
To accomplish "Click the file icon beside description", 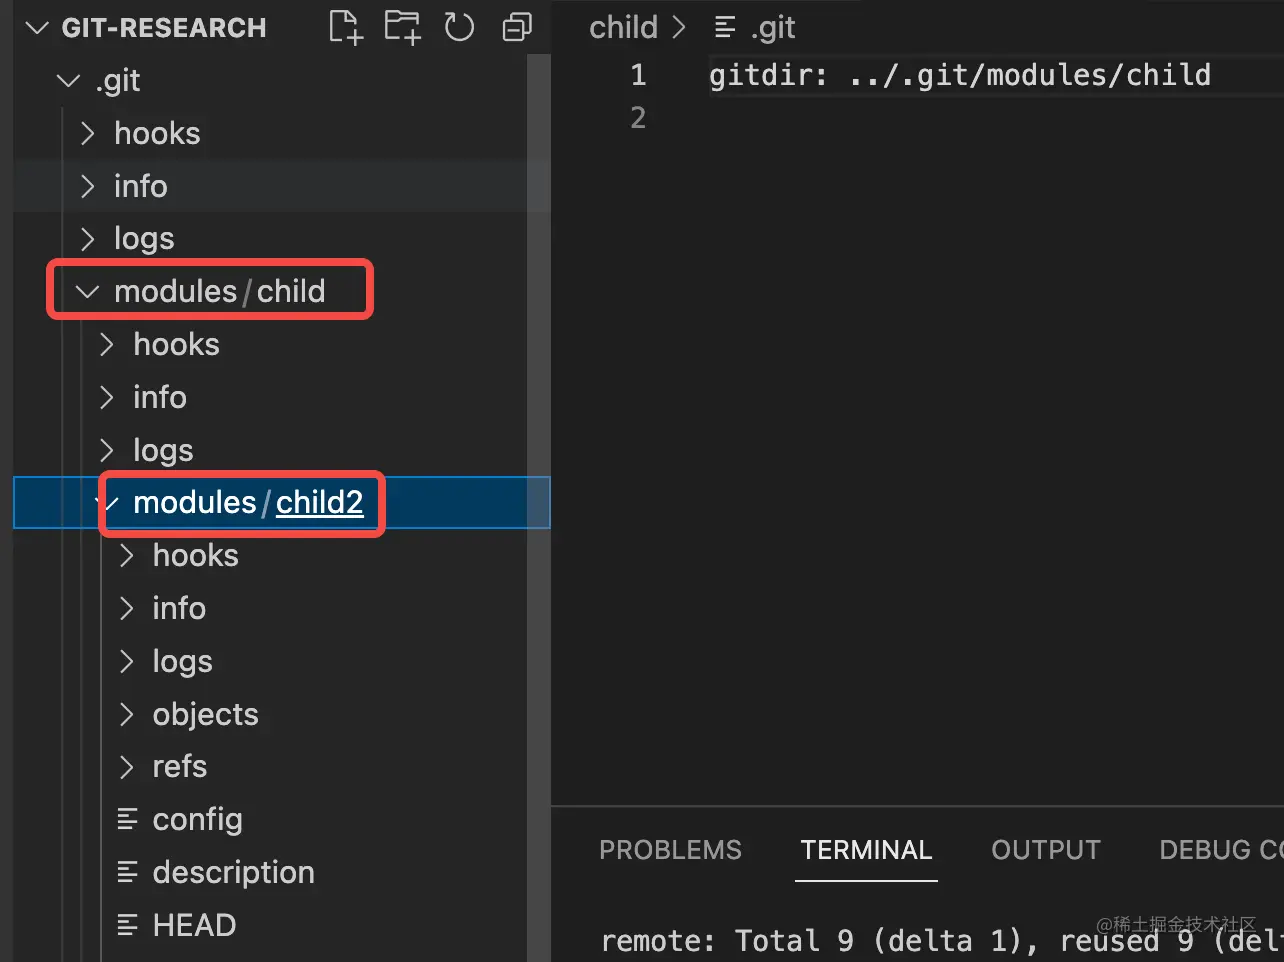I will pos(128,872).
